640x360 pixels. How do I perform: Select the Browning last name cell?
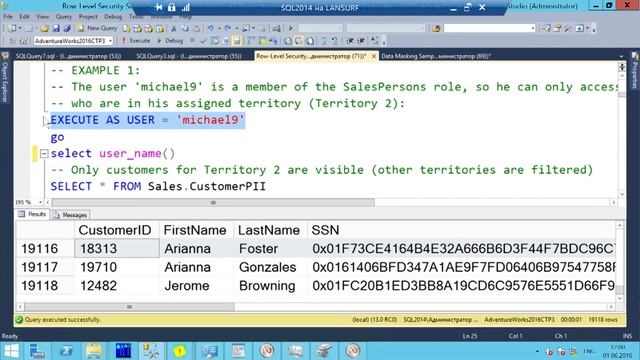(271, 286)
